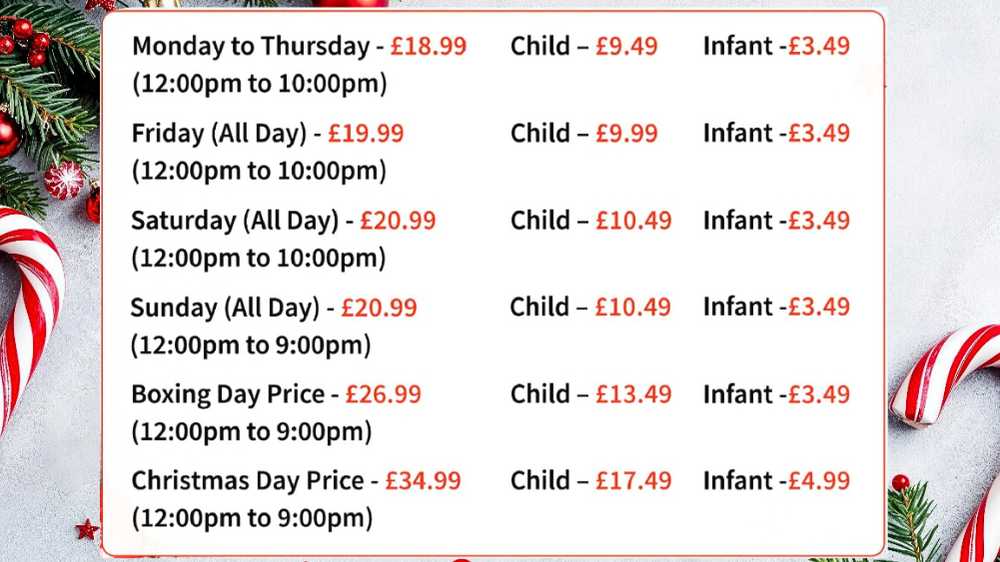Click the Infant £4.99 price
The width and height of the screenshot is (1000, 562).
click(x=818, y=481)
